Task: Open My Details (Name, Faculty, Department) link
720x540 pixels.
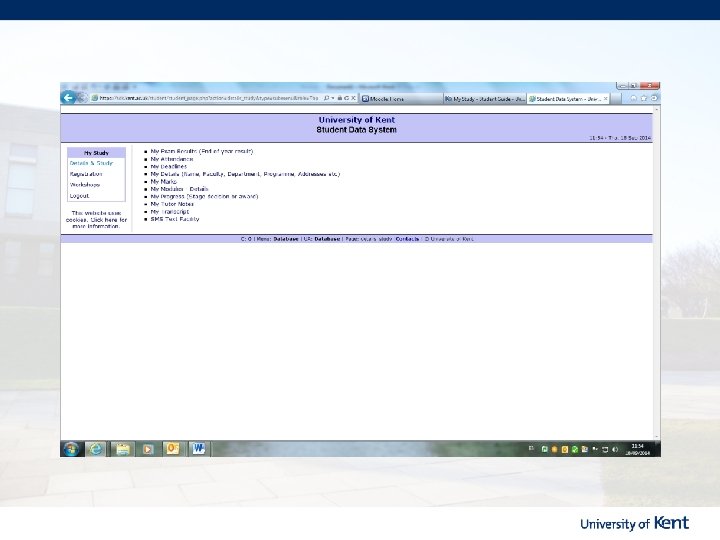Action: [x=245, y=174]
